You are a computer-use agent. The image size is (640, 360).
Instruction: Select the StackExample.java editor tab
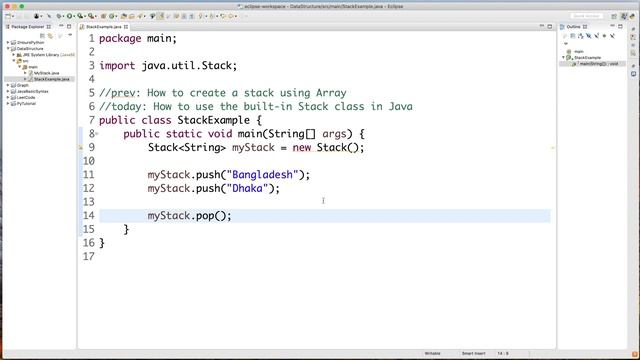pos(104,27)
